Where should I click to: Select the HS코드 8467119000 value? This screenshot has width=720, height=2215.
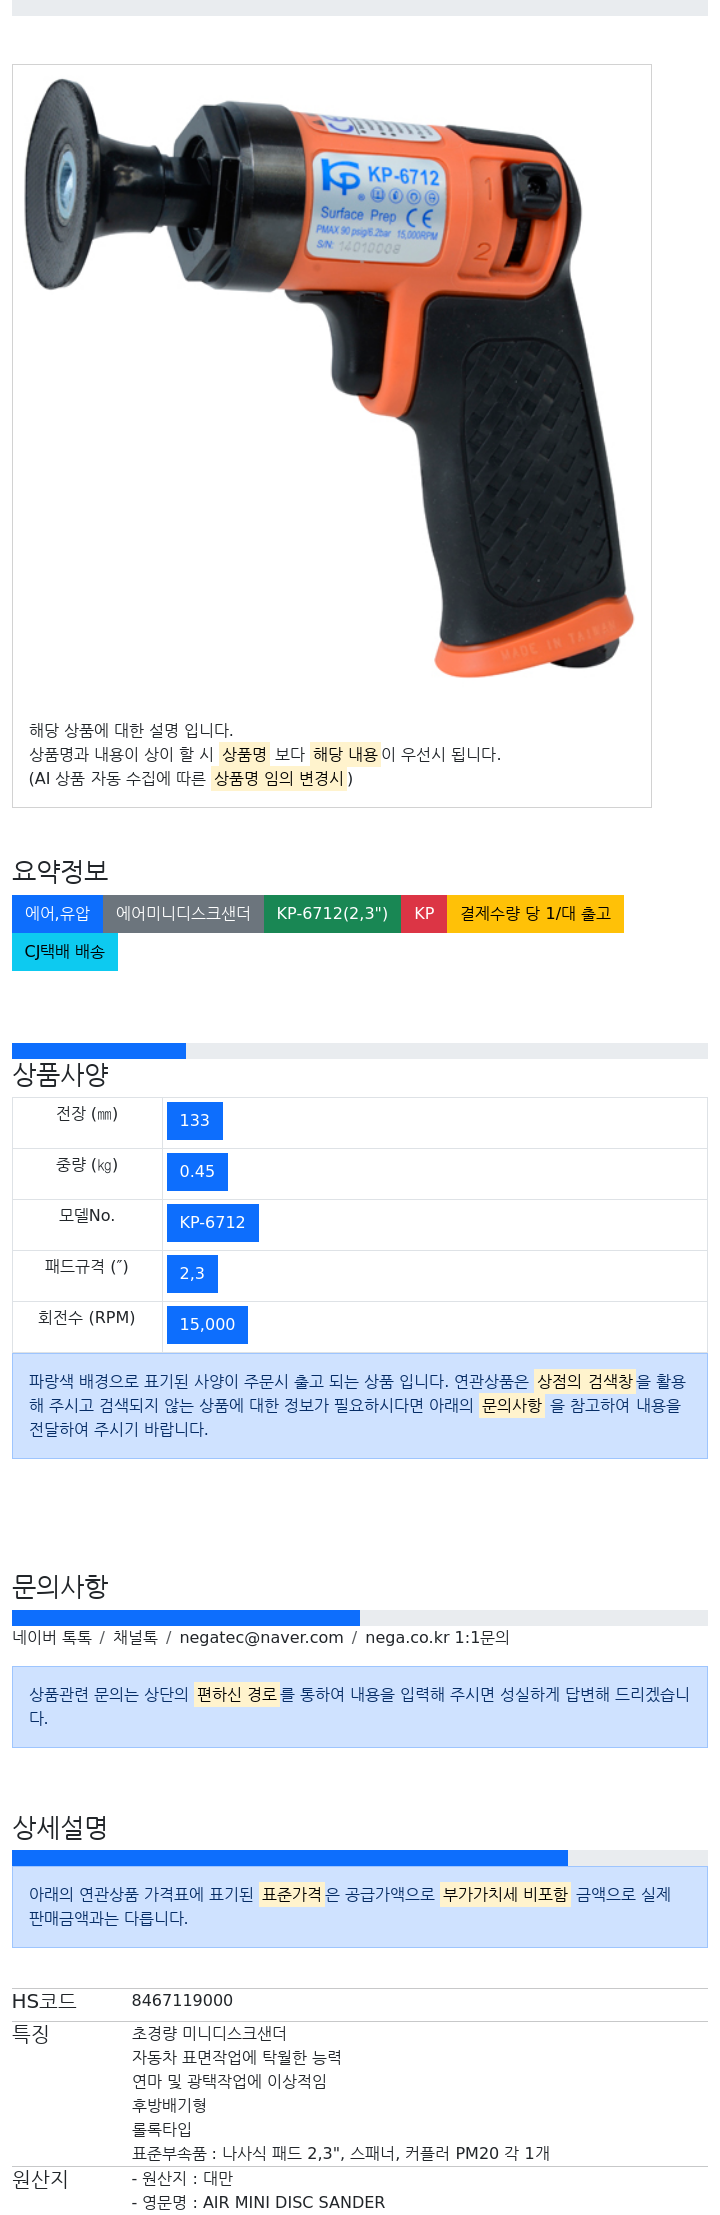[x=183, y=2001]
